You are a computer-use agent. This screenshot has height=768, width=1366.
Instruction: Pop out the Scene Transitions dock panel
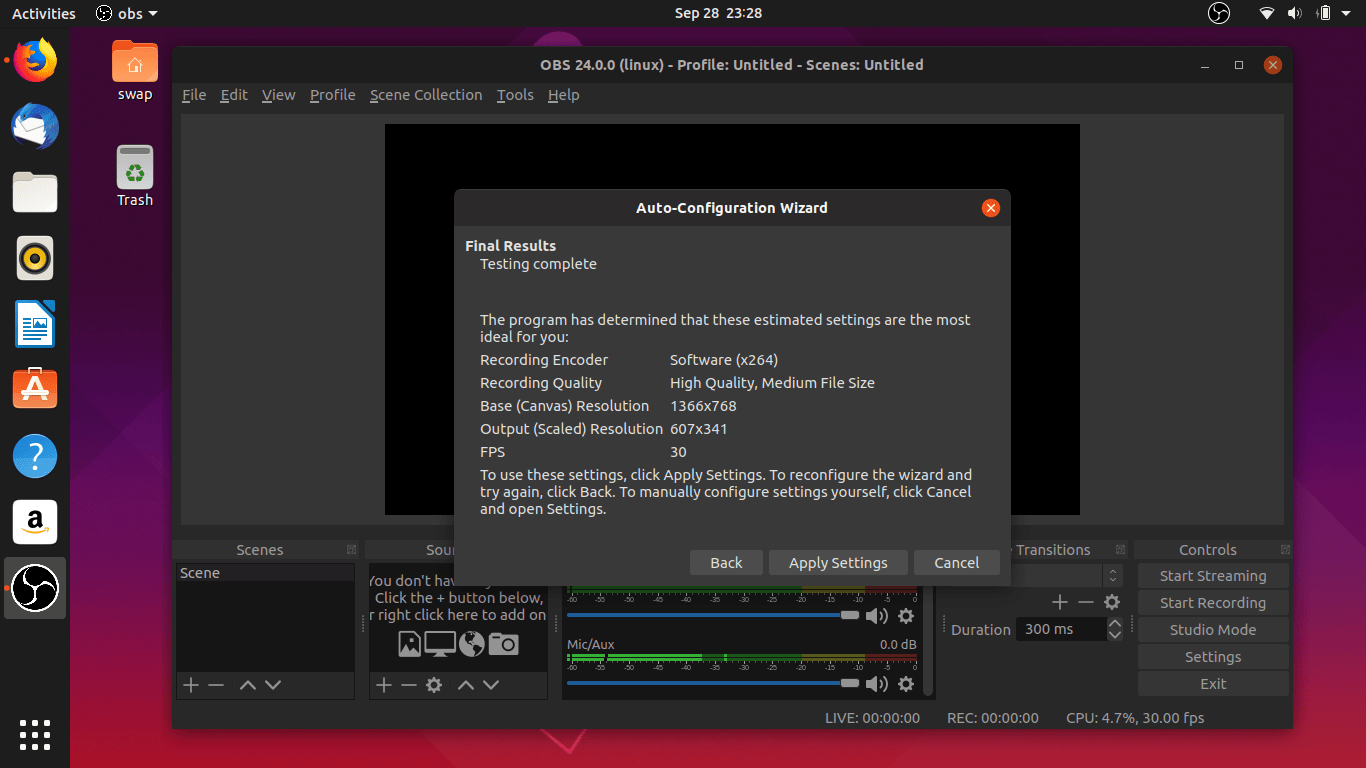coord(1122,550)
